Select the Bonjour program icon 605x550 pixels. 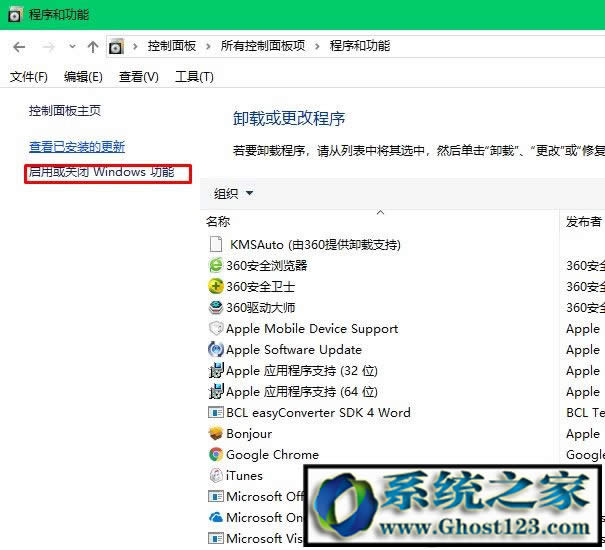click(x=215, y=433)
